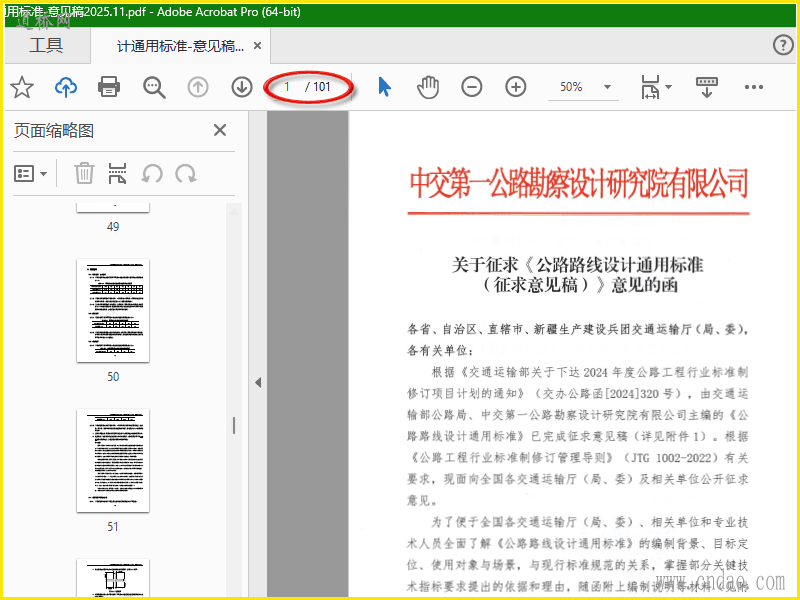Click the scrolling mode keyboard icon
800x600 pixels.
[x=707, y=87]
